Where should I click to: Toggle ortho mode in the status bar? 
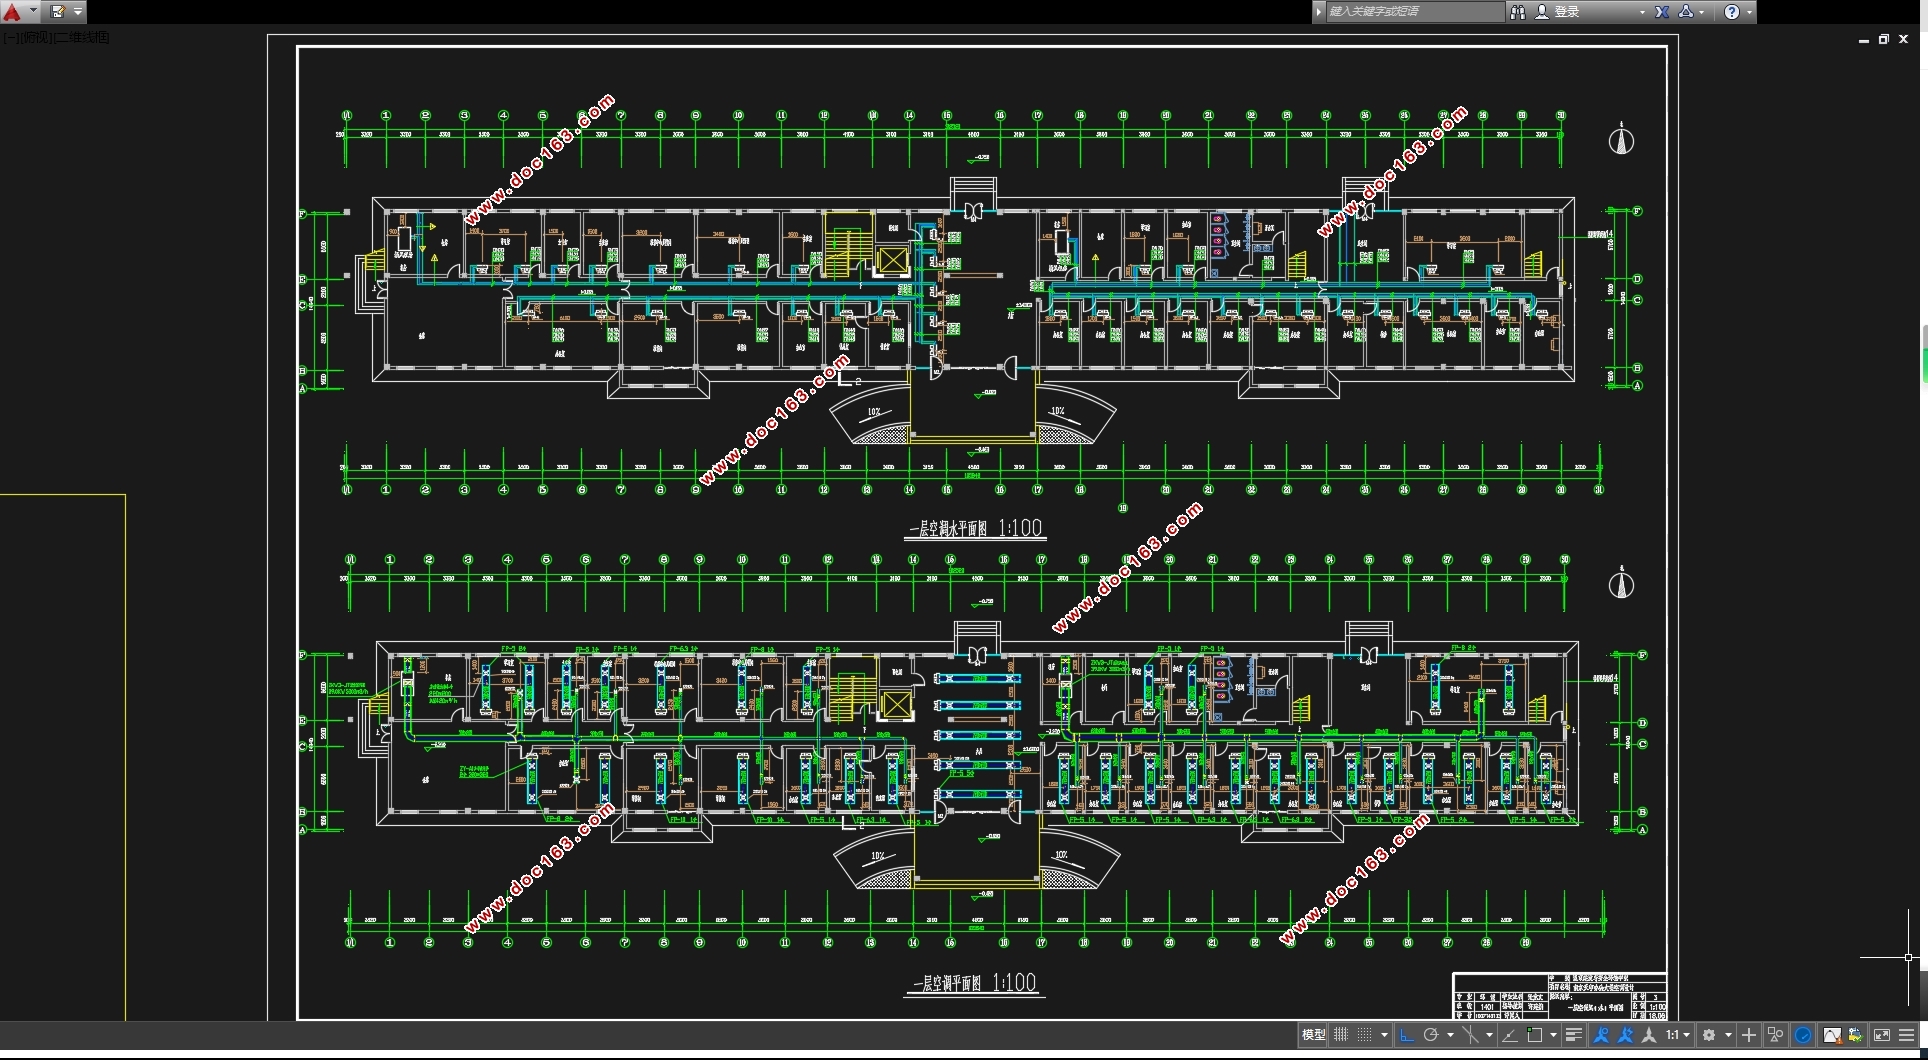coord(1407,1035)
